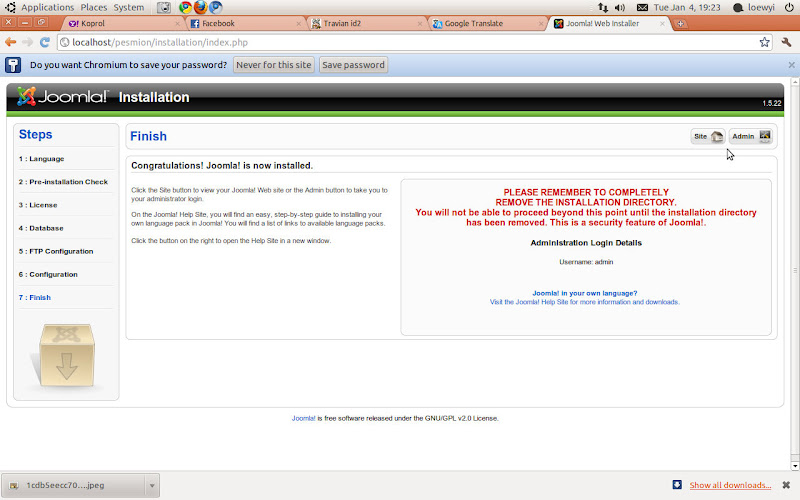Viewport: 800px width, 500px height.
Task: Click the Save password button
Action: [354, 65]
